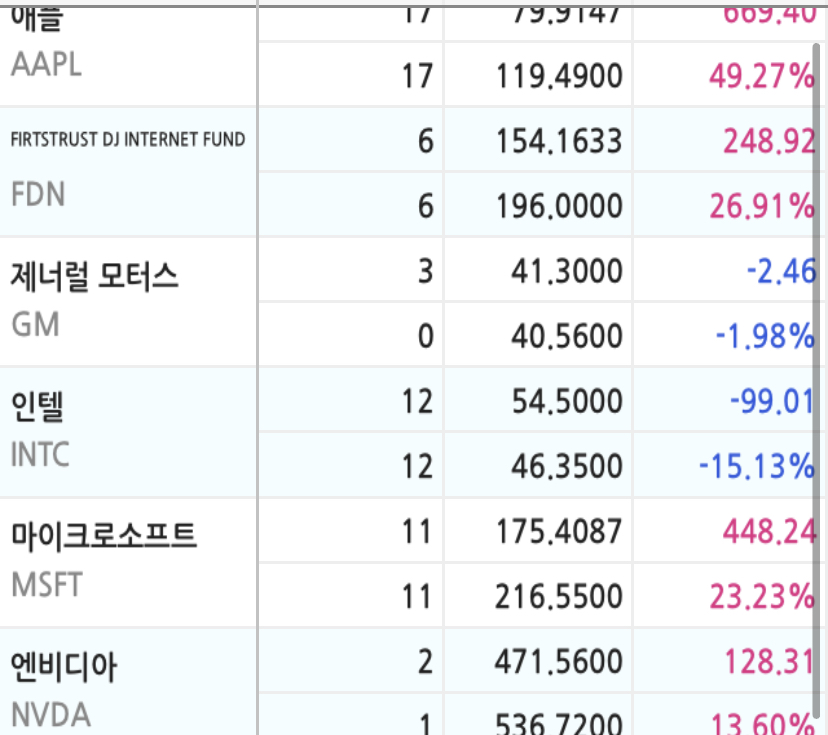Select the 인텔 stock name
Screen dimensions: 828x735
point(38,406)
